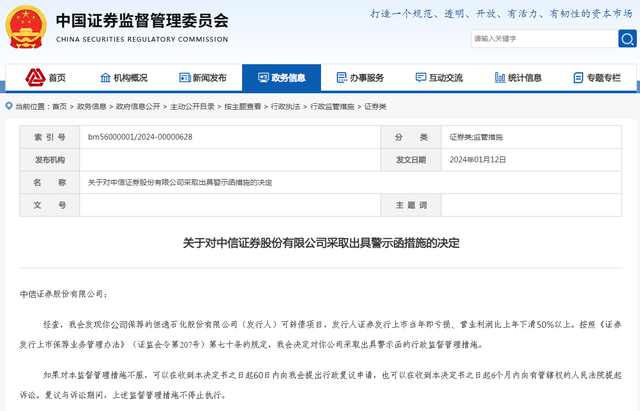
Task: Go to 行政执法 in the breadcrumb
Action: (x=285, y=107)
